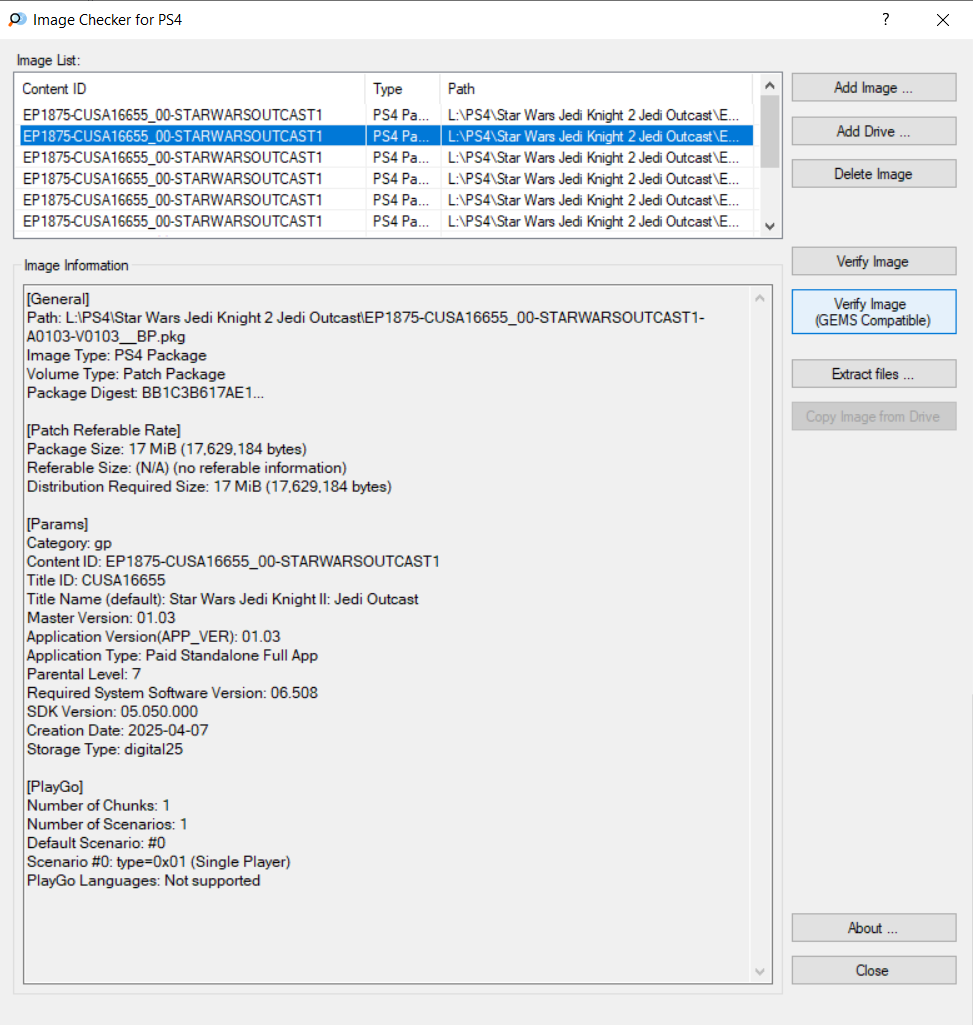
Task: Click the Image Information scroll down arrow
Action: (x=761, y=972)
